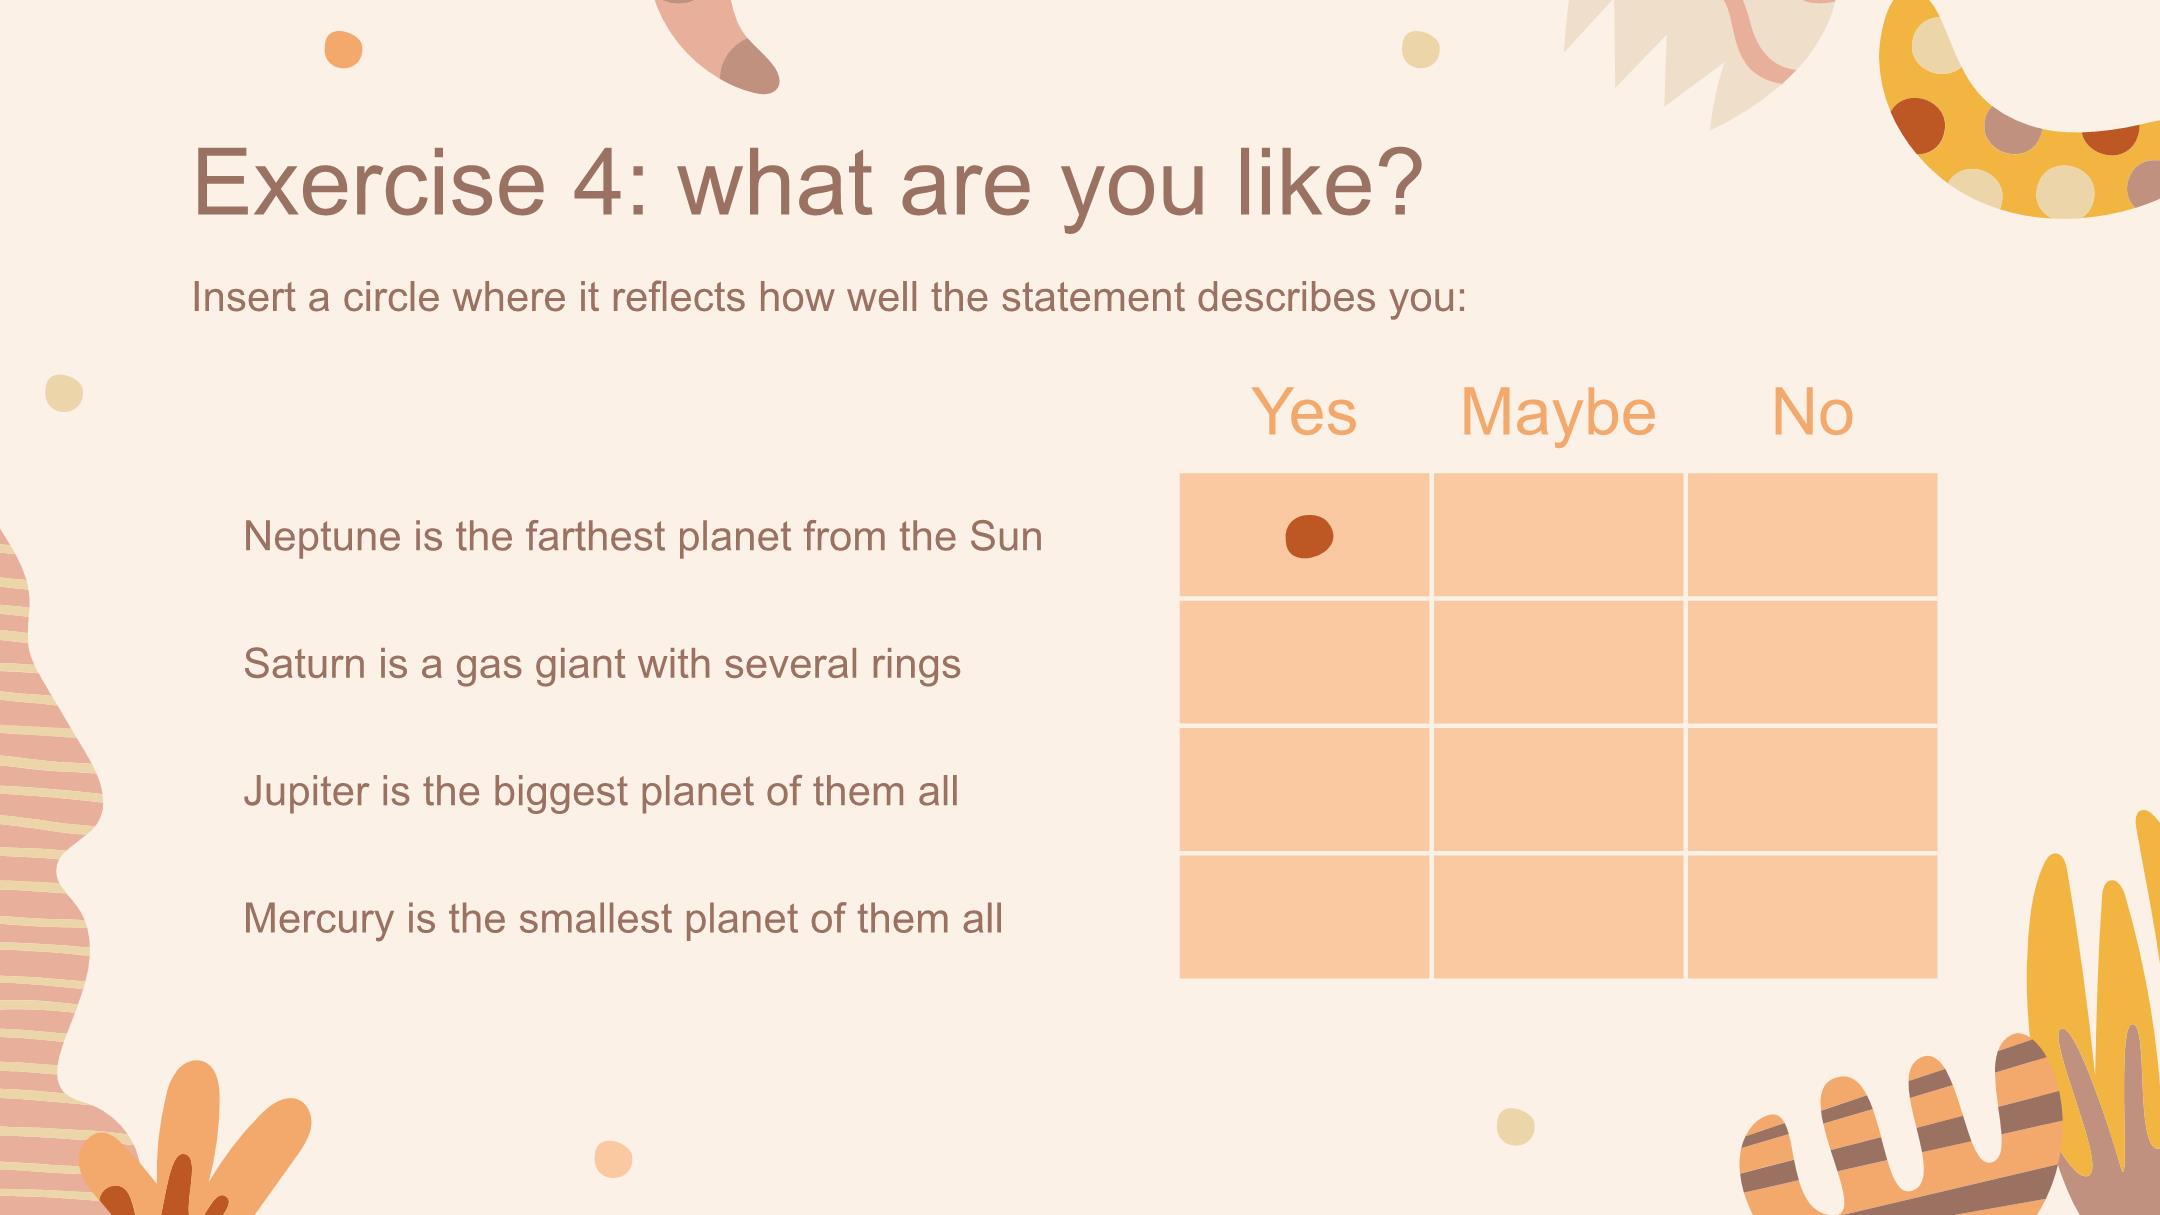Click the Maybe column header
The image size is (2160, 1215).
[x=1558, y=413]
